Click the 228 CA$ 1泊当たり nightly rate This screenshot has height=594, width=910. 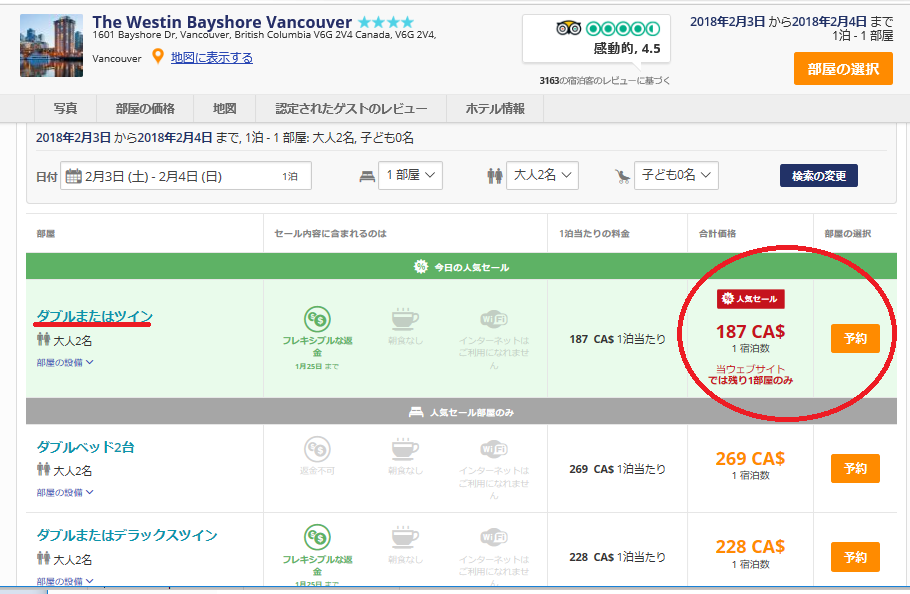(x=617, y=557)
